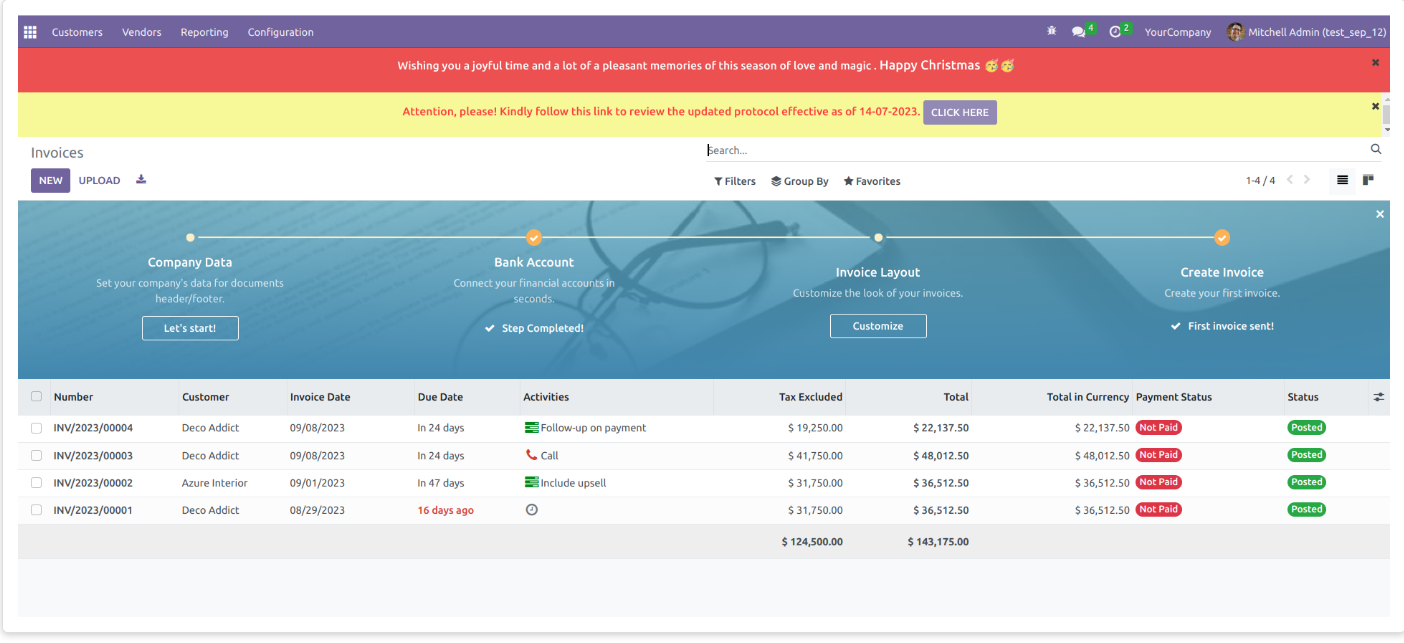This screenshot has height=643, width=1404.
Task: Open the Vendors menu
Action: pos(142,32)
